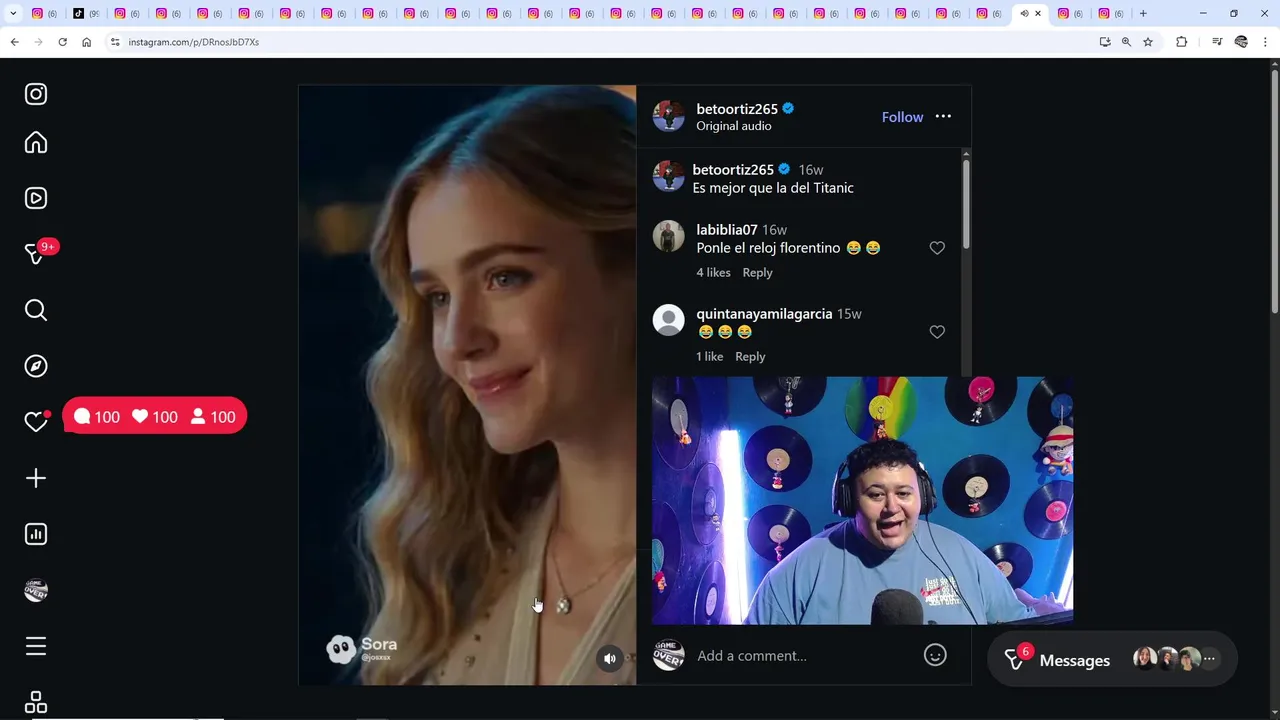This screenshot has height=720, width=1280.
Task: Bookmark this page star icon
Action: point(1148,42)
